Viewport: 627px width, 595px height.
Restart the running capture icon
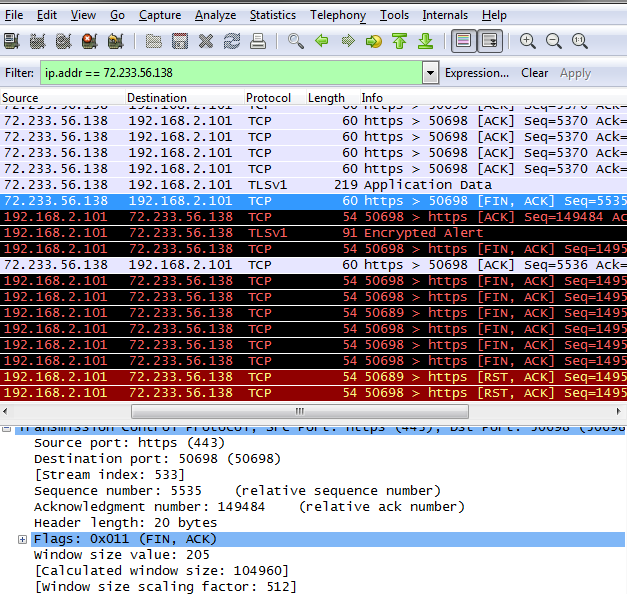tap(116, 41)
